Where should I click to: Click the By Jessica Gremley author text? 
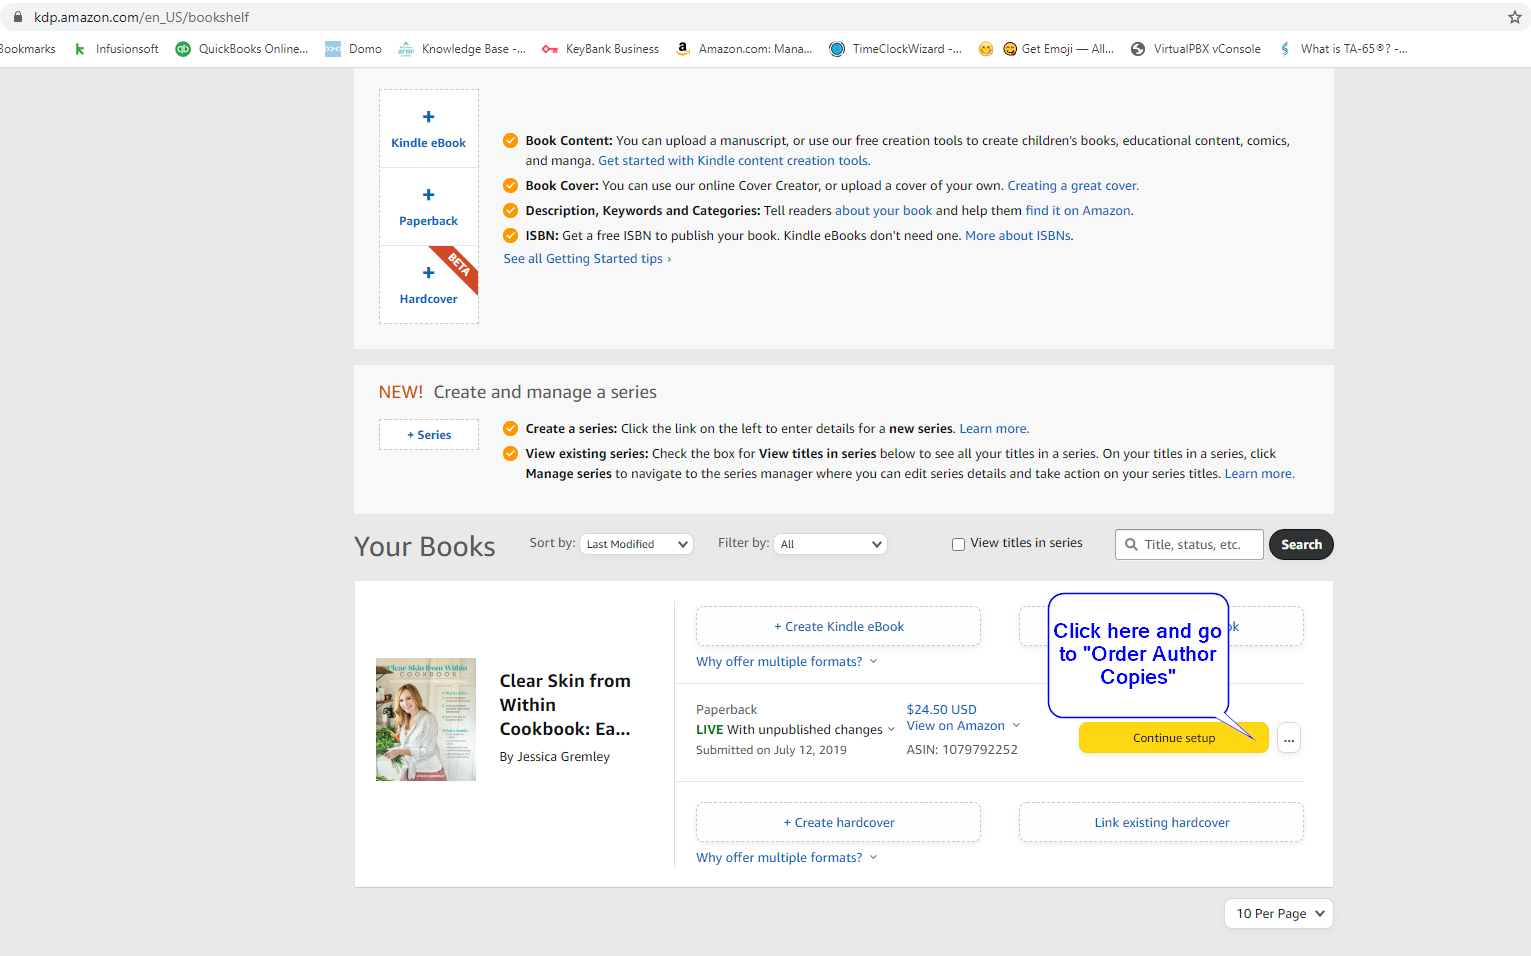click(x=554, y=757)
